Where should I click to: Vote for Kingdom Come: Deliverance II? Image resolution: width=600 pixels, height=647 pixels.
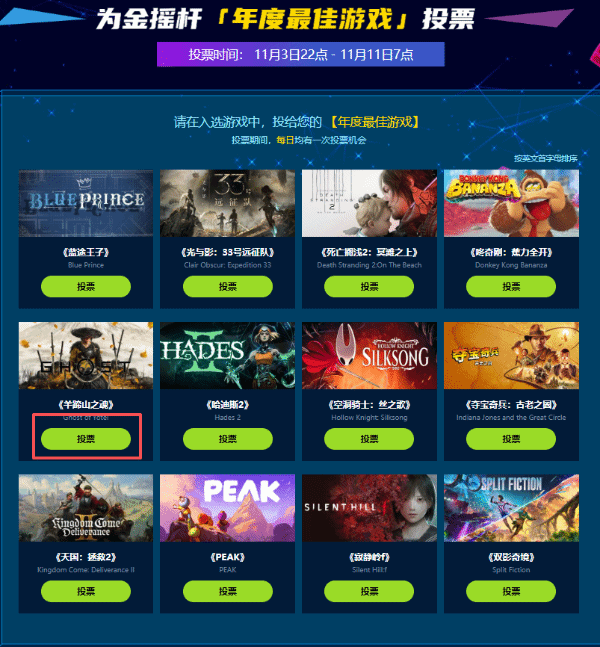click(x=86, y=591)
